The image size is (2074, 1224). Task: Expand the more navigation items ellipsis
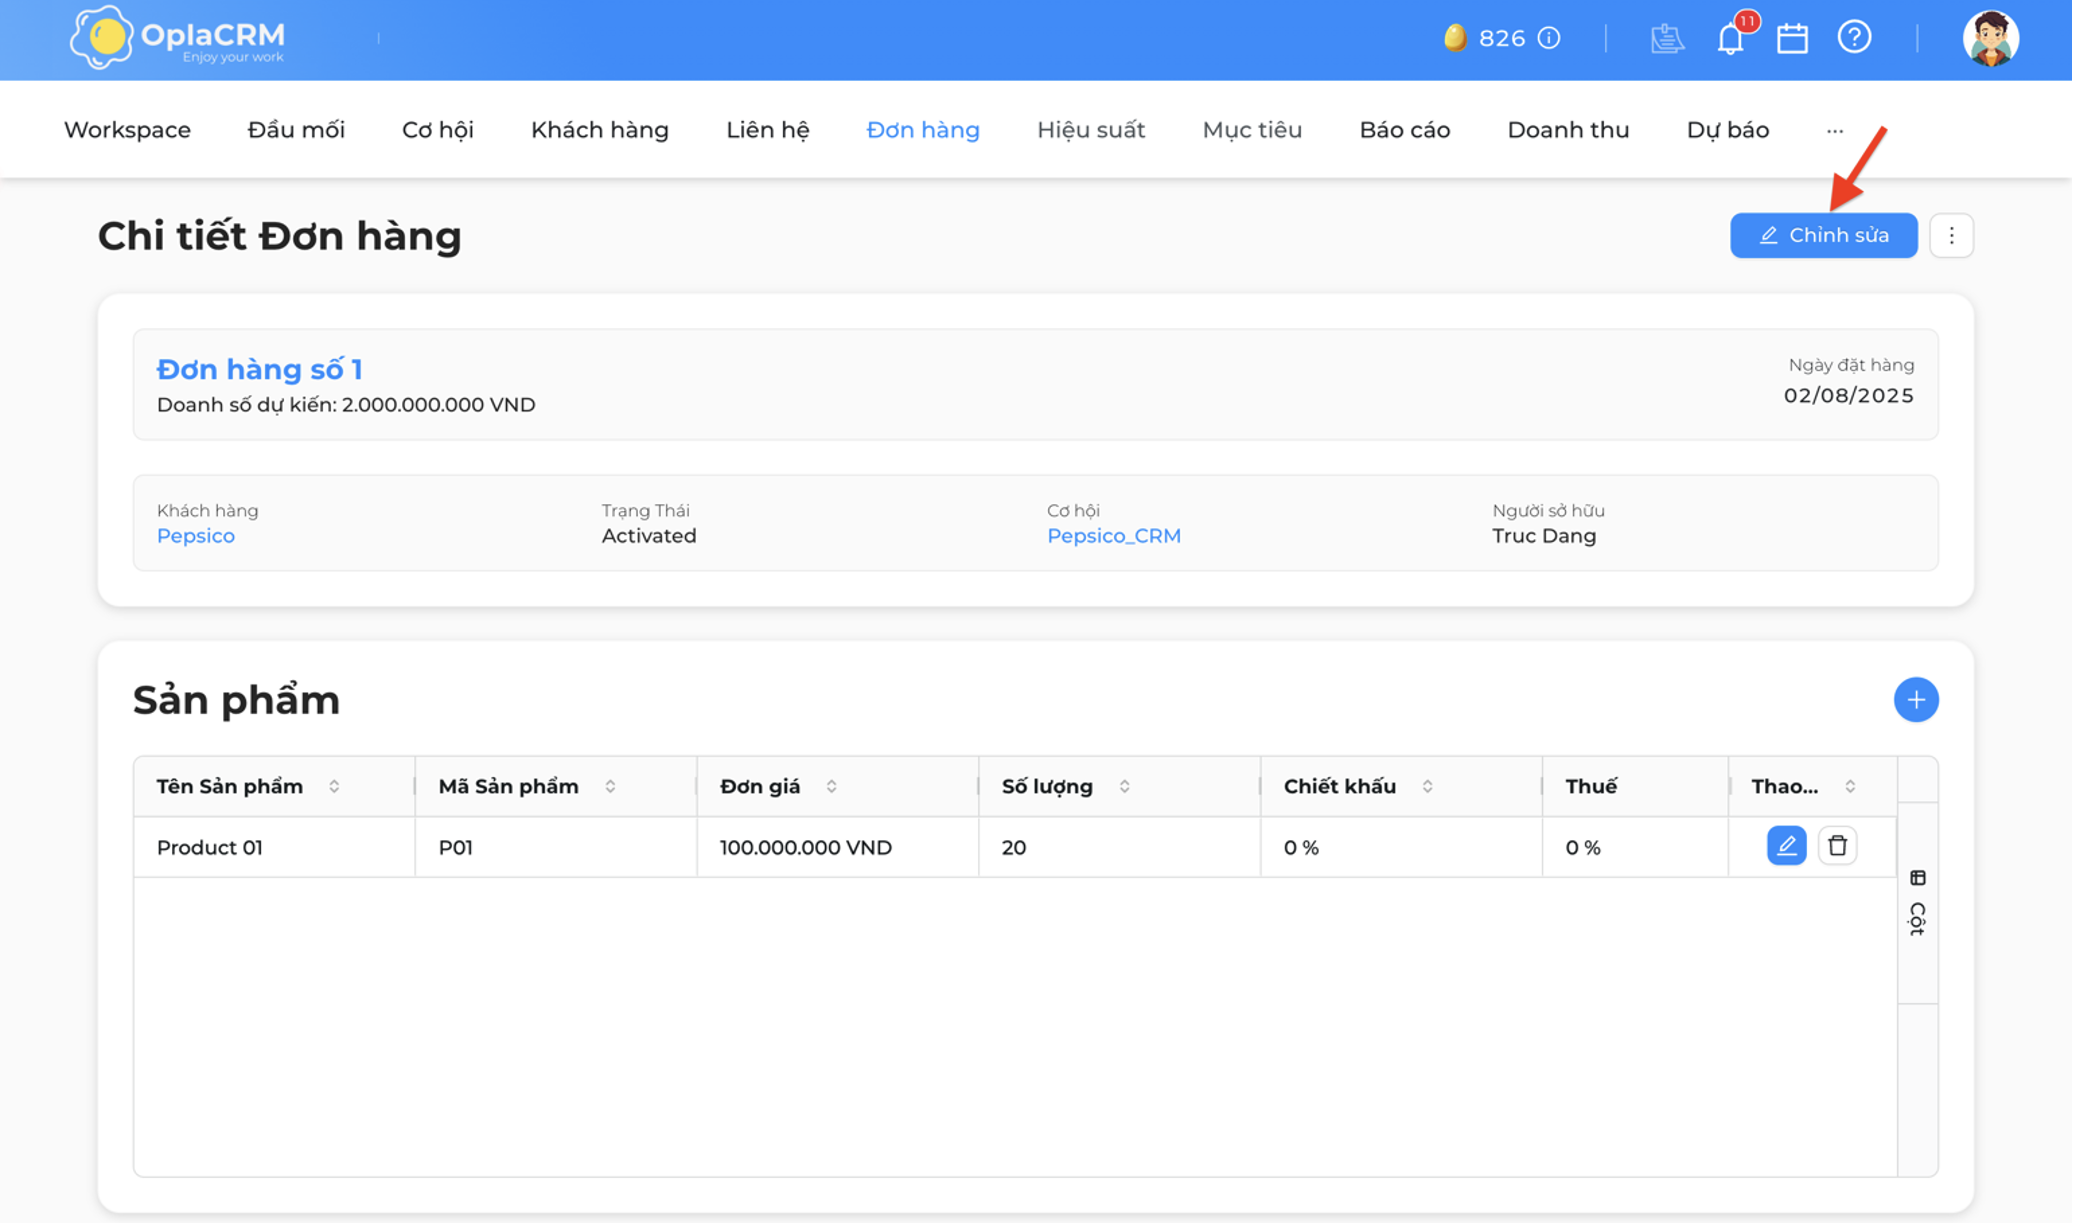tap(1834, 130)
